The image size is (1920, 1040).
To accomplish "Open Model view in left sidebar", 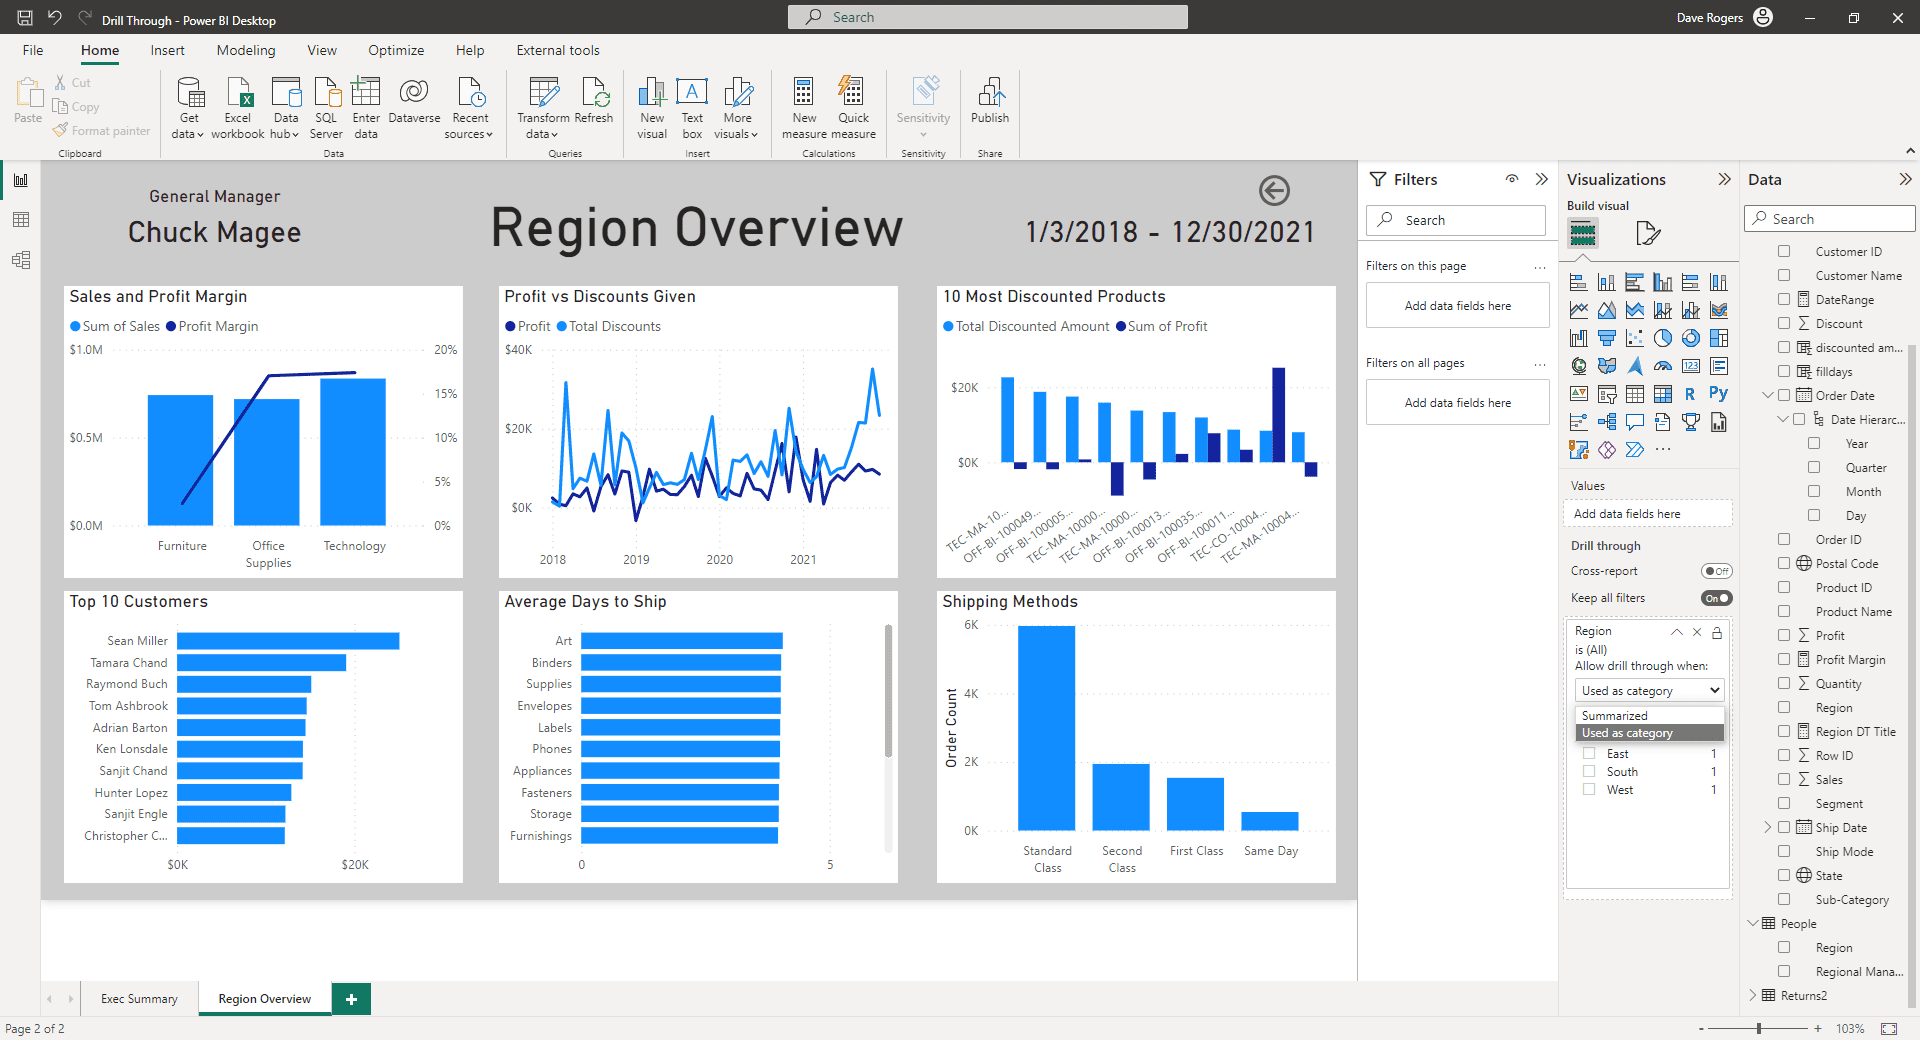I will pos(21,260).
